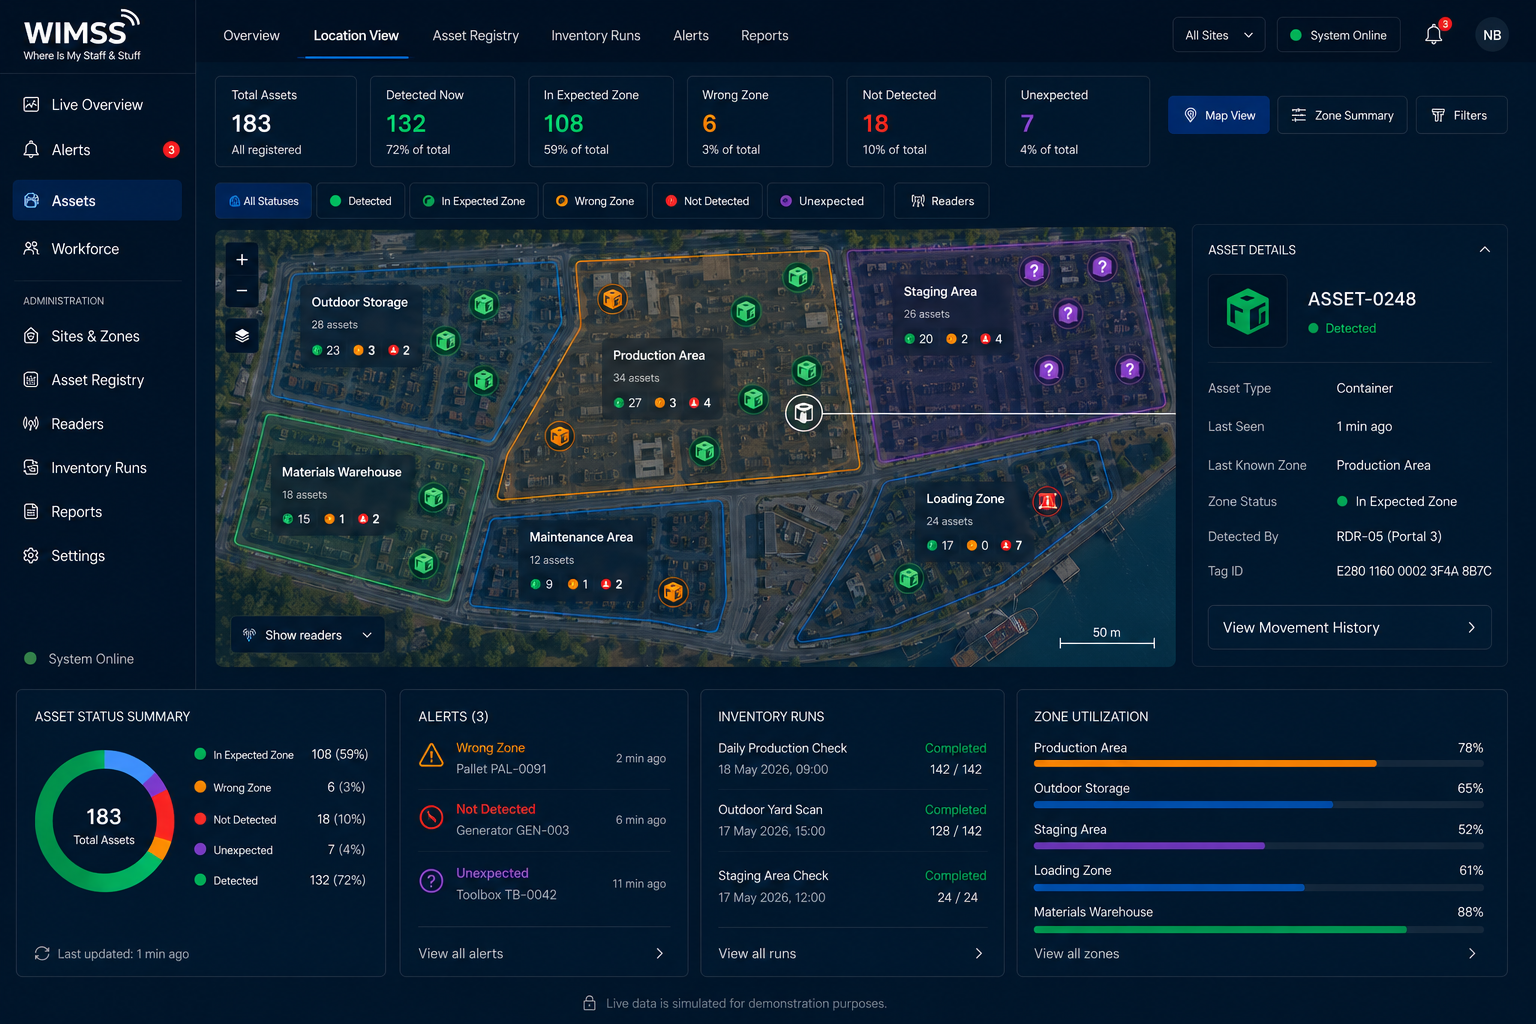1536x1024 pixels.
Task: Zoom in on the map
Action: [242, 260]
